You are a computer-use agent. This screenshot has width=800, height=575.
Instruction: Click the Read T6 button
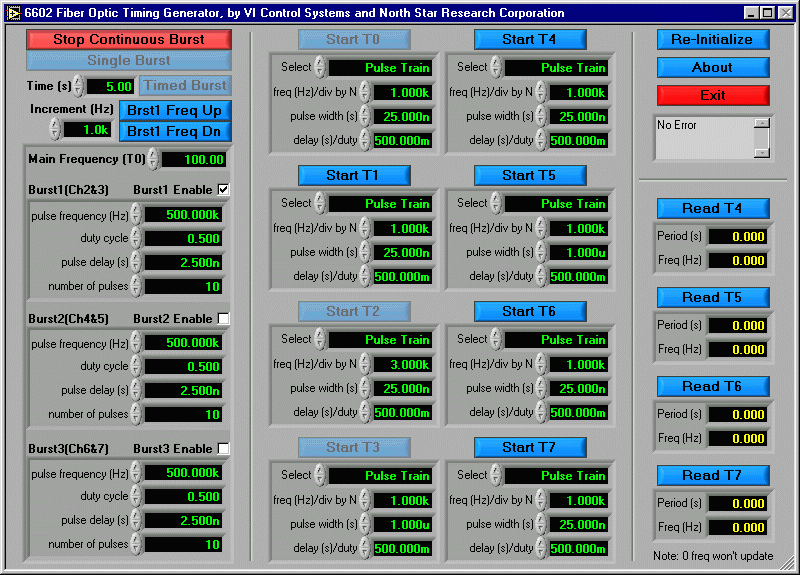click(713, 386)
